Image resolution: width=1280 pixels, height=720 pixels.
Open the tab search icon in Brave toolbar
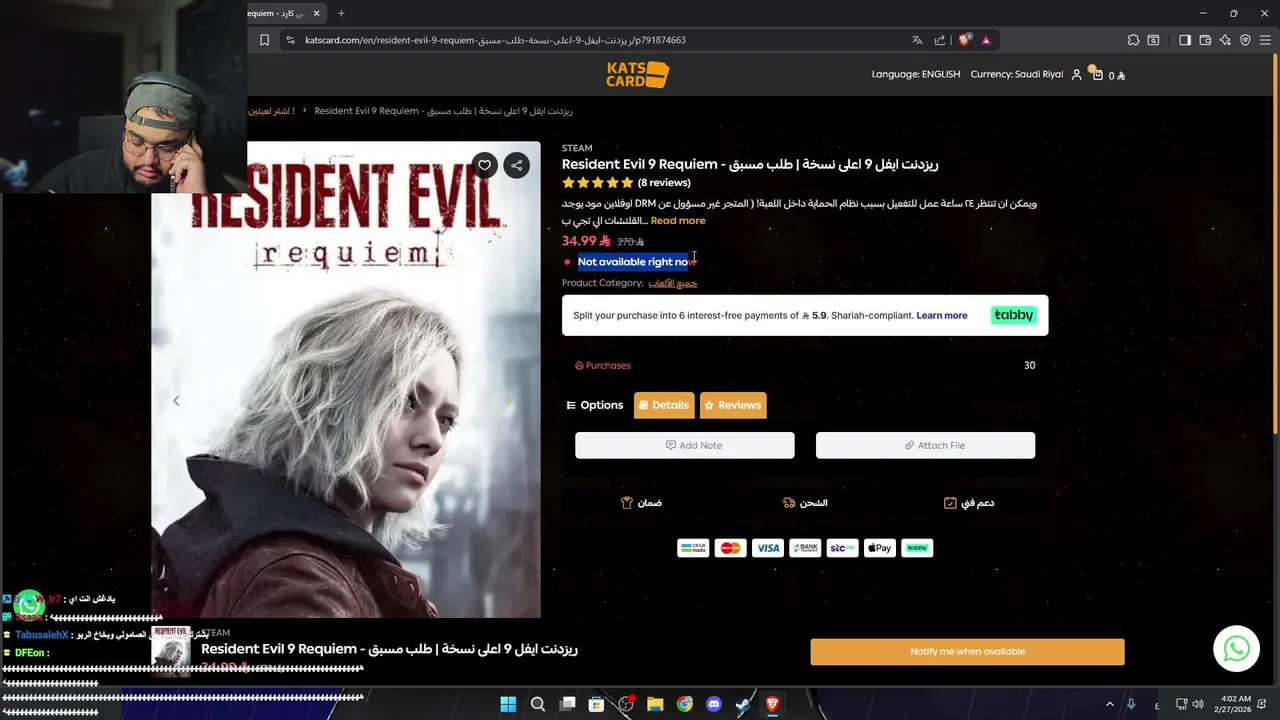point(1153,40)
